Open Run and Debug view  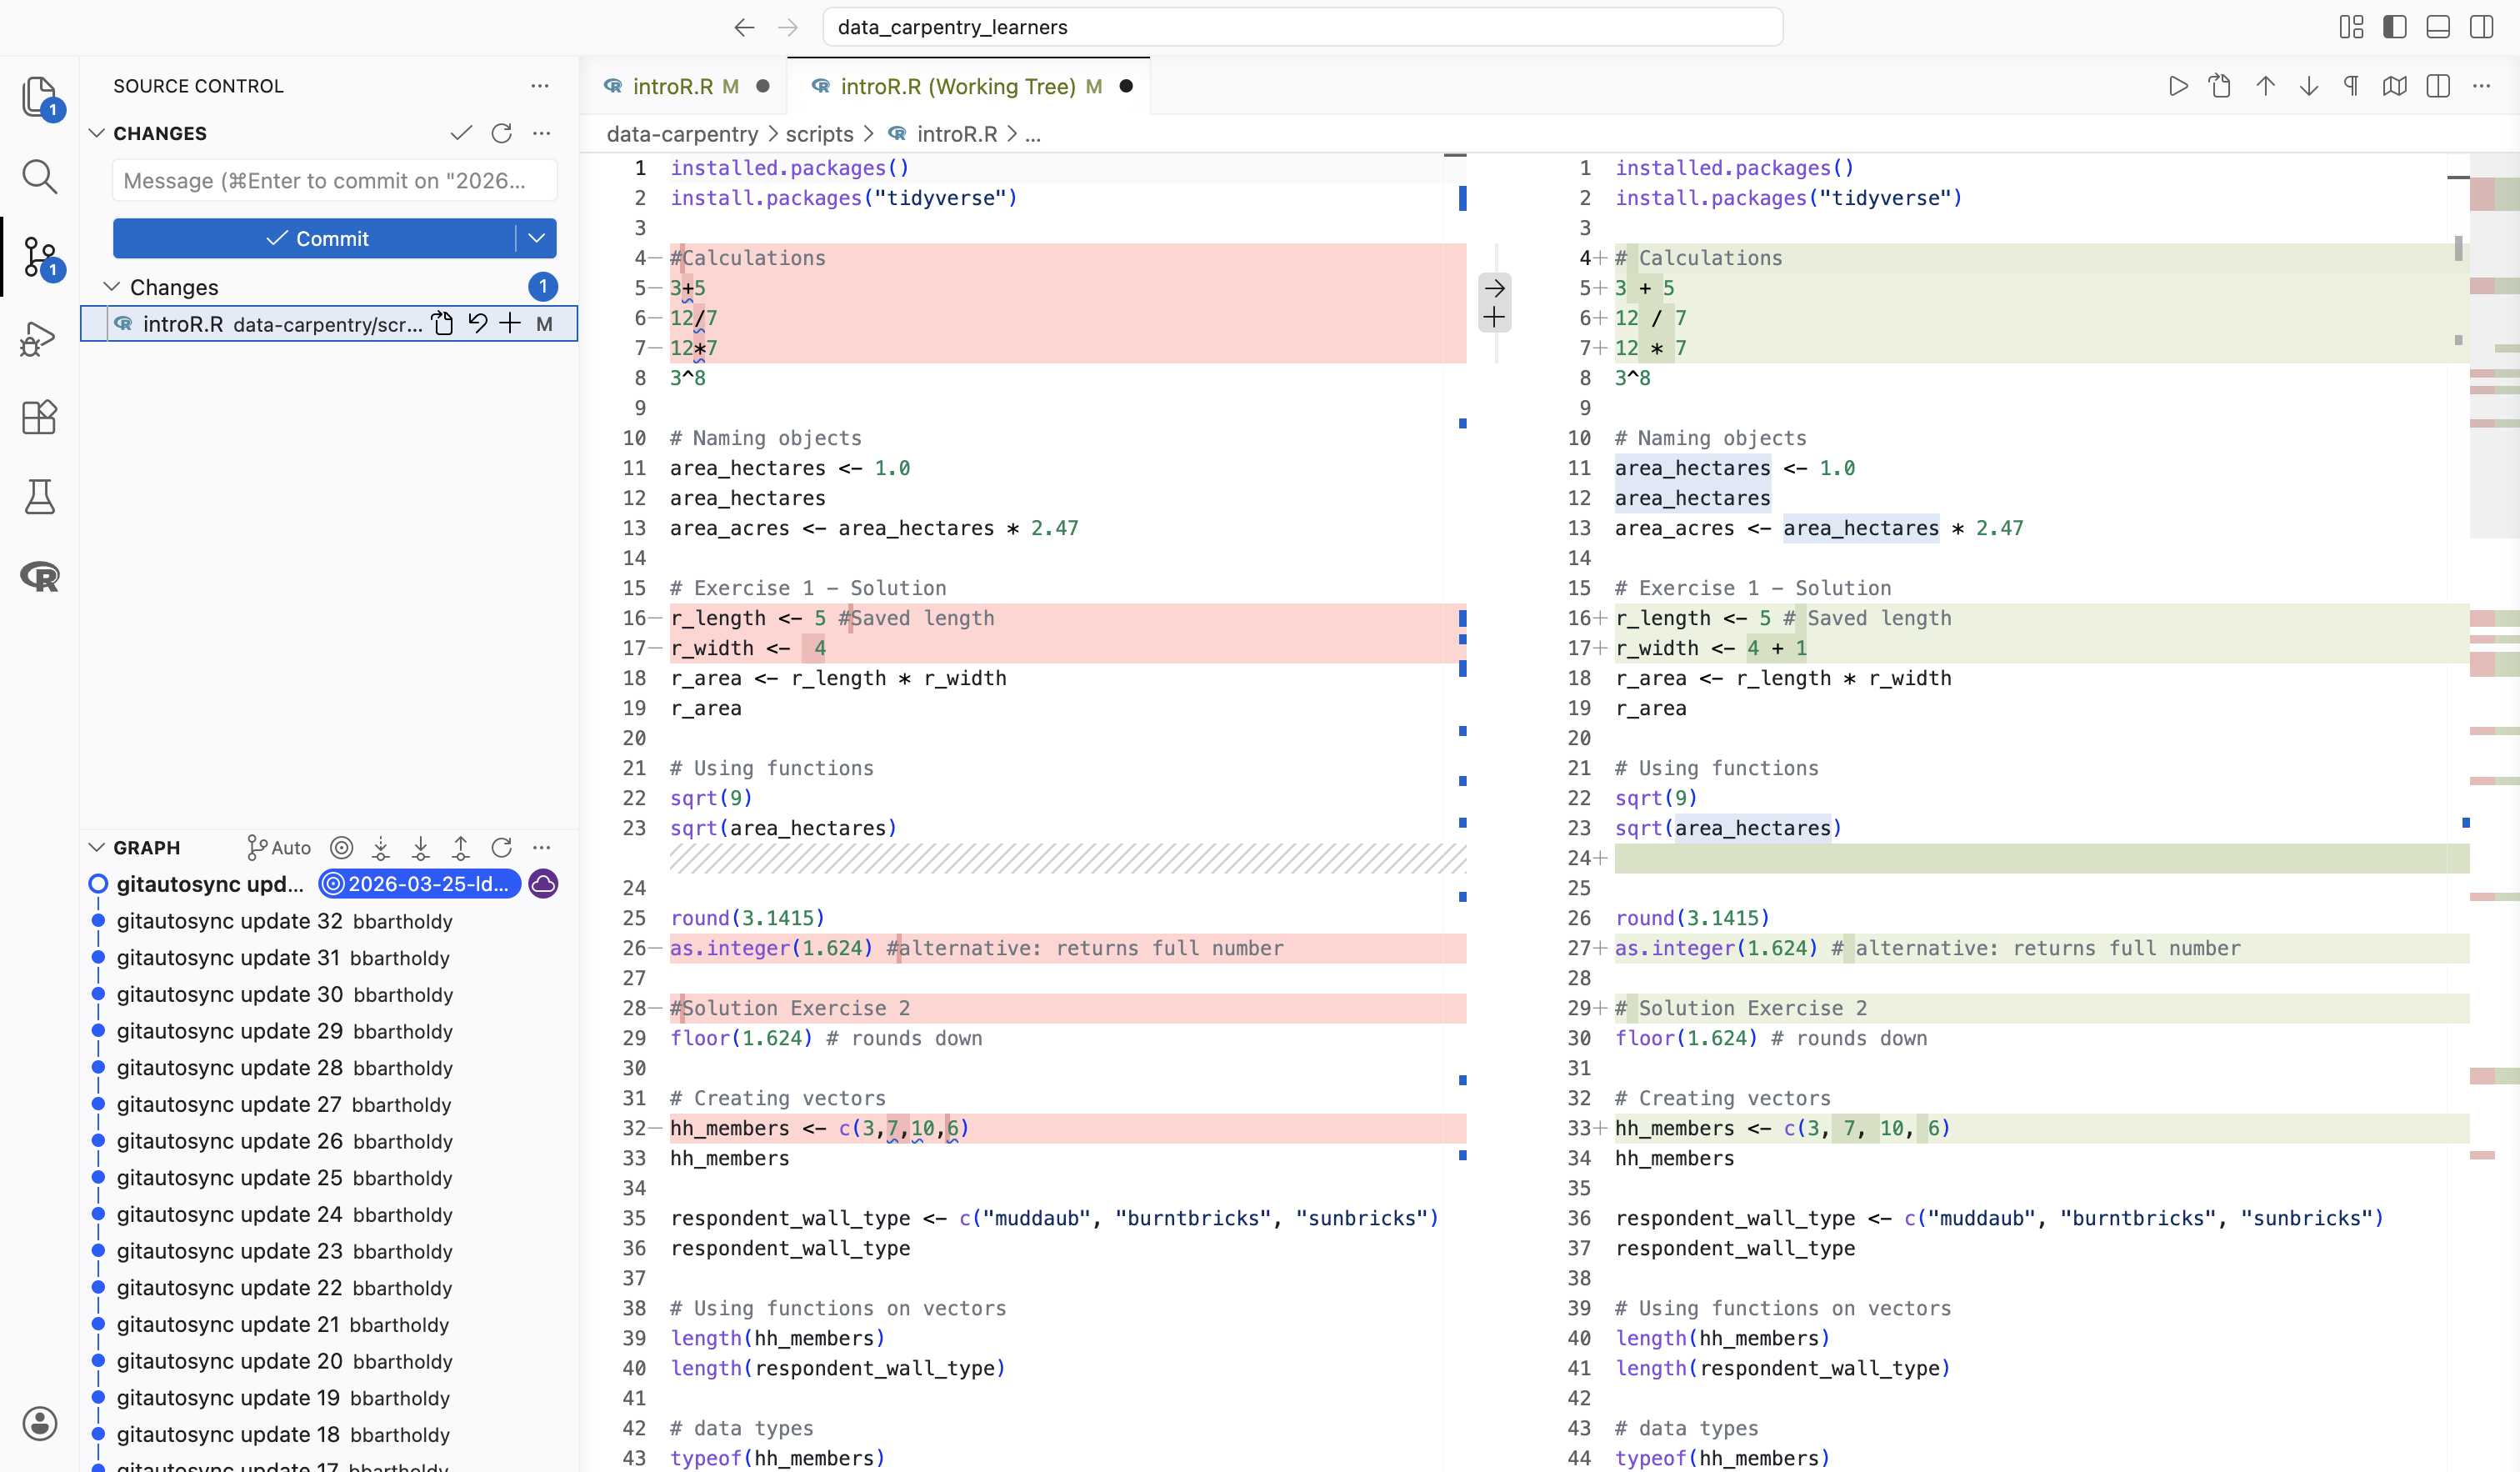pos(38,338)
